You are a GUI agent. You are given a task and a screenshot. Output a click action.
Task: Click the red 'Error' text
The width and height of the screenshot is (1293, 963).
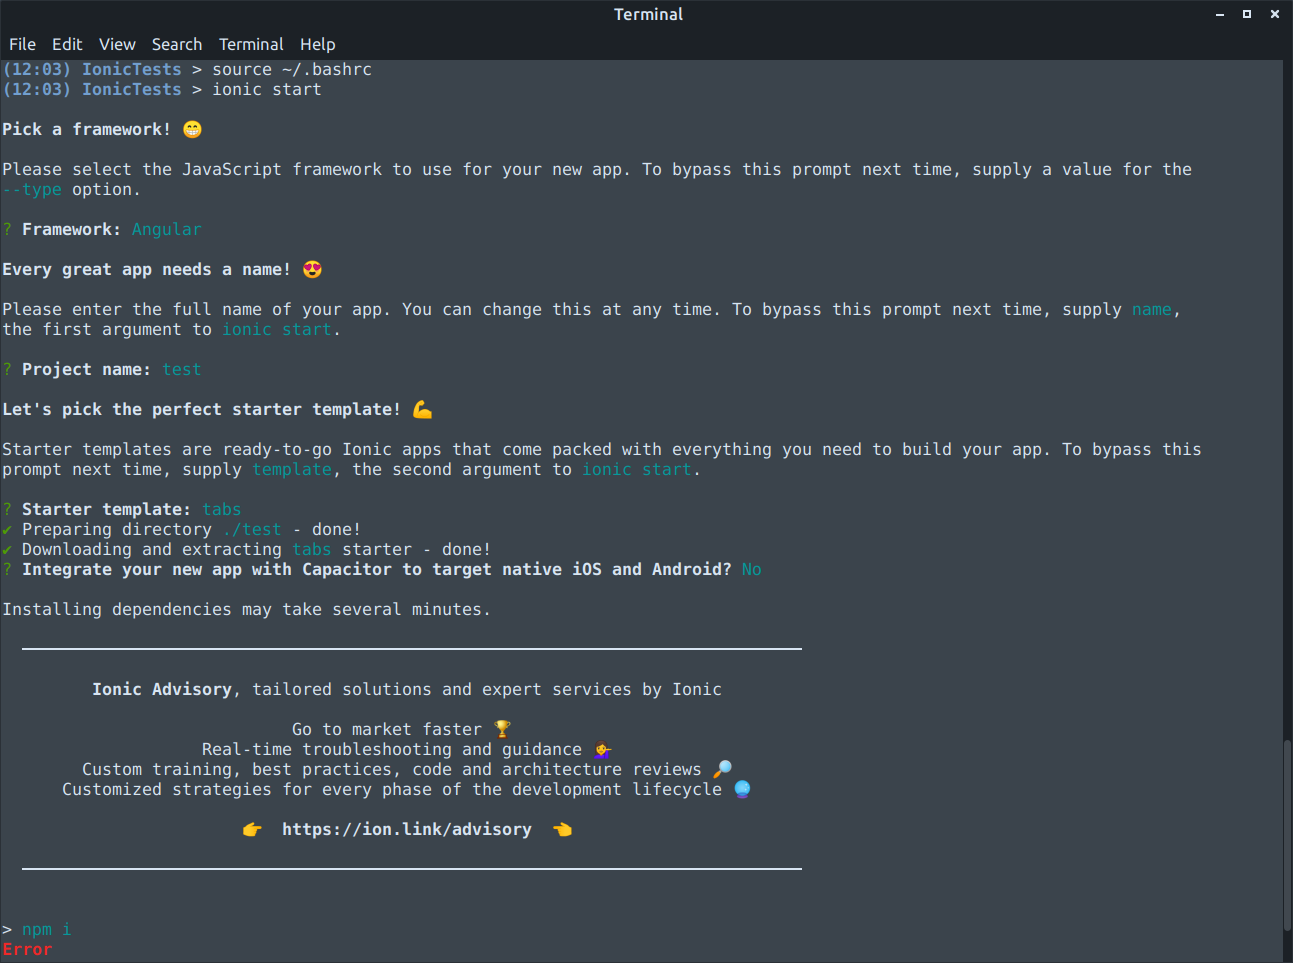(x=27, y=949)
